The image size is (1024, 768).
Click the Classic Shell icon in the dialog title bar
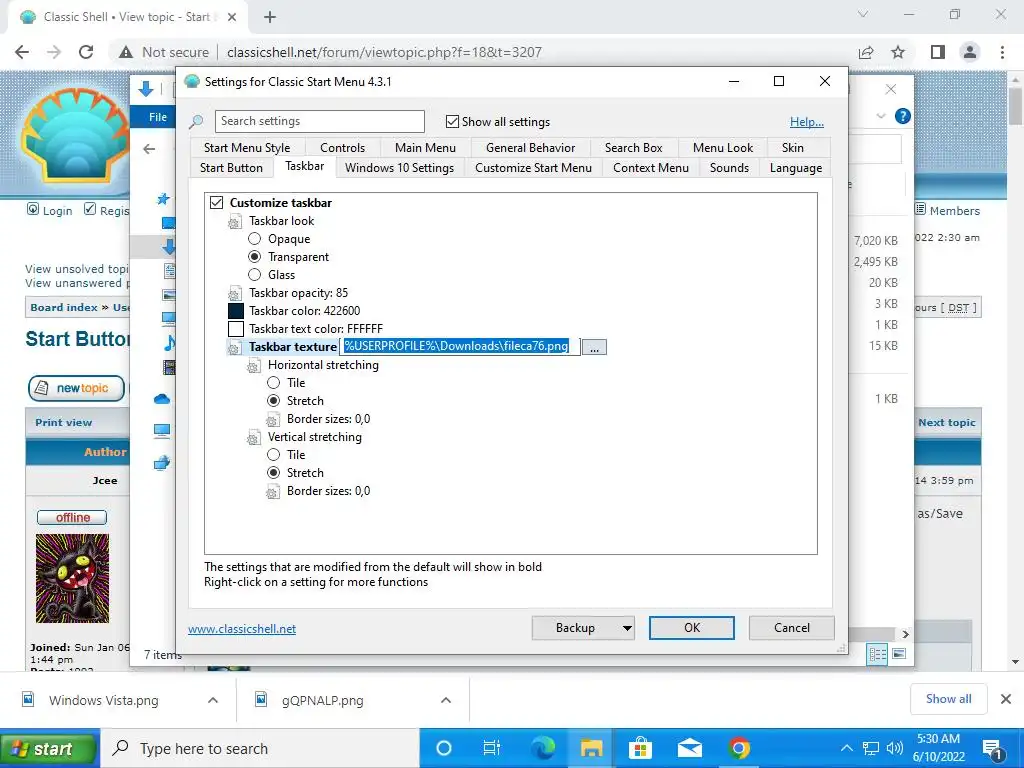(192, 82)
